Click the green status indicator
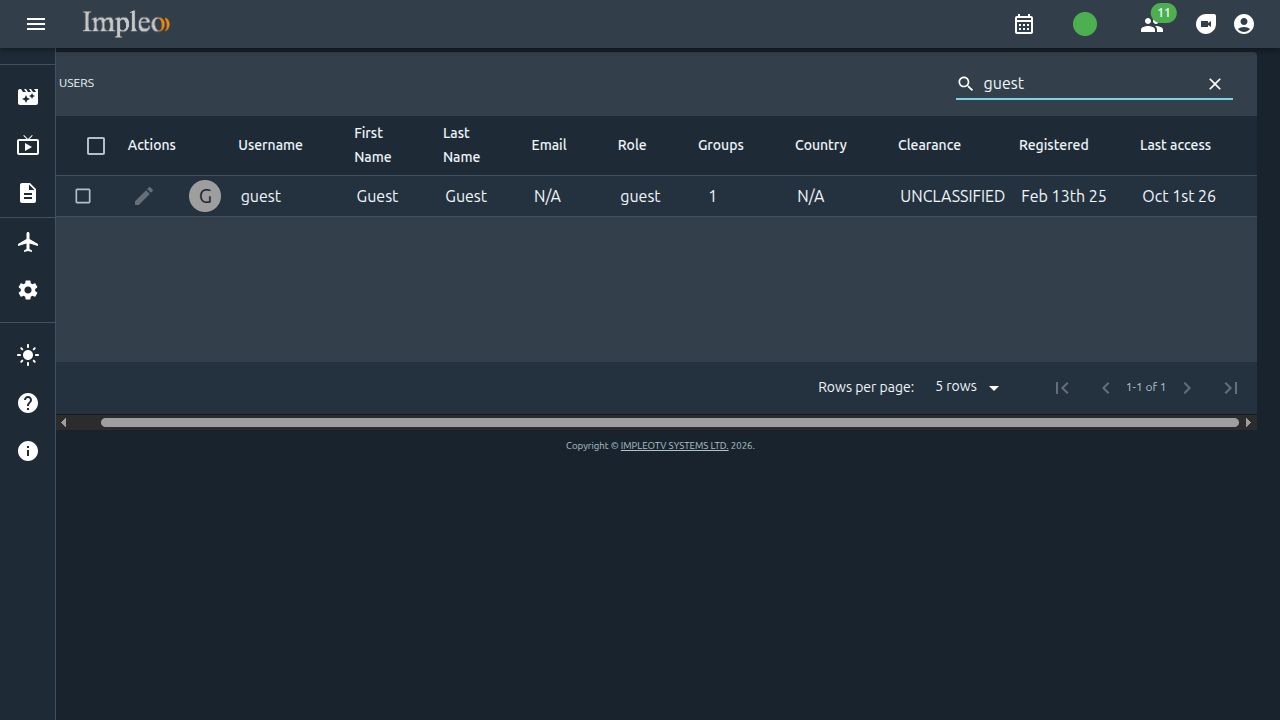 (1085, 24)
